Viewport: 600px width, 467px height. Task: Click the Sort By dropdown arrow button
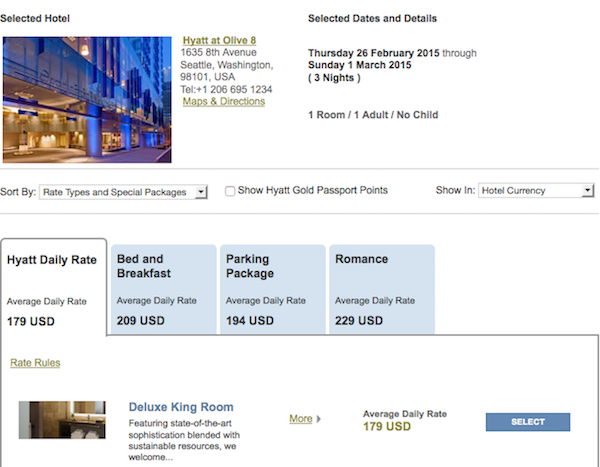point(201,192)
